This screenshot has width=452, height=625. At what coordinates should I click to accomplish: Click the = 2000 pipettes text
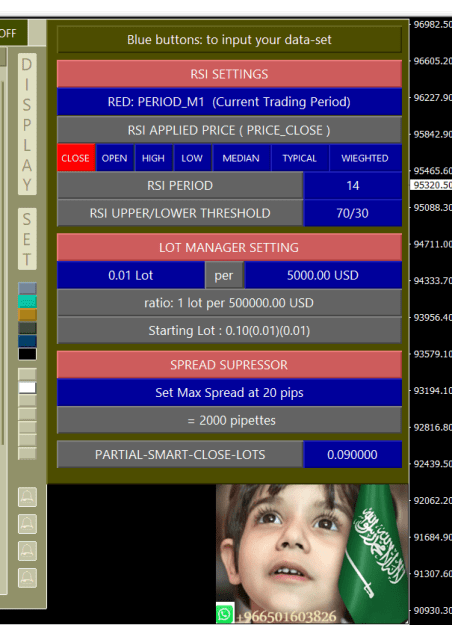(231, 420)
